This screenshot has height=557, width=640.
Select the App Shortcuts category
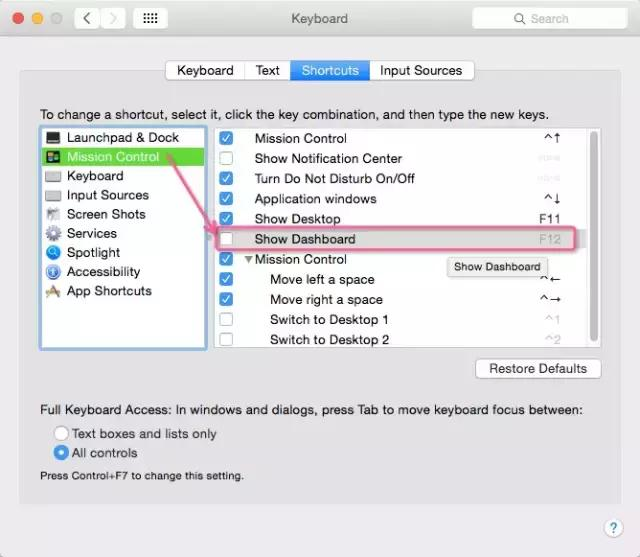123,291
